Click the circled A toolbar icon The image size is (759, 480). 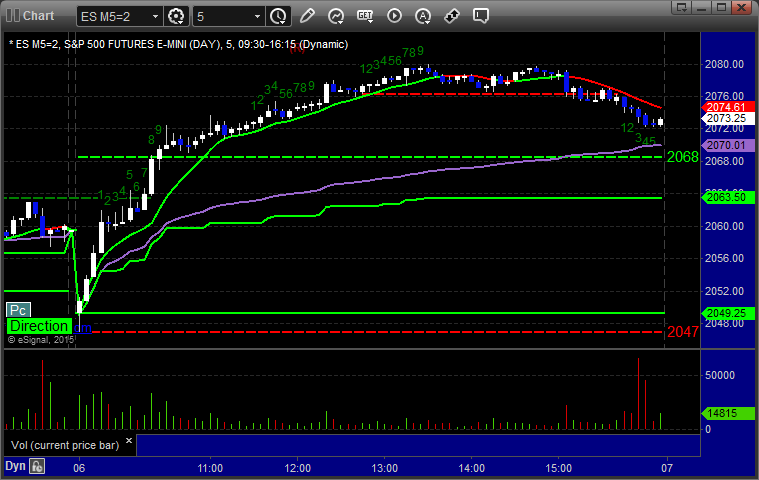click(x=394, y=16)
